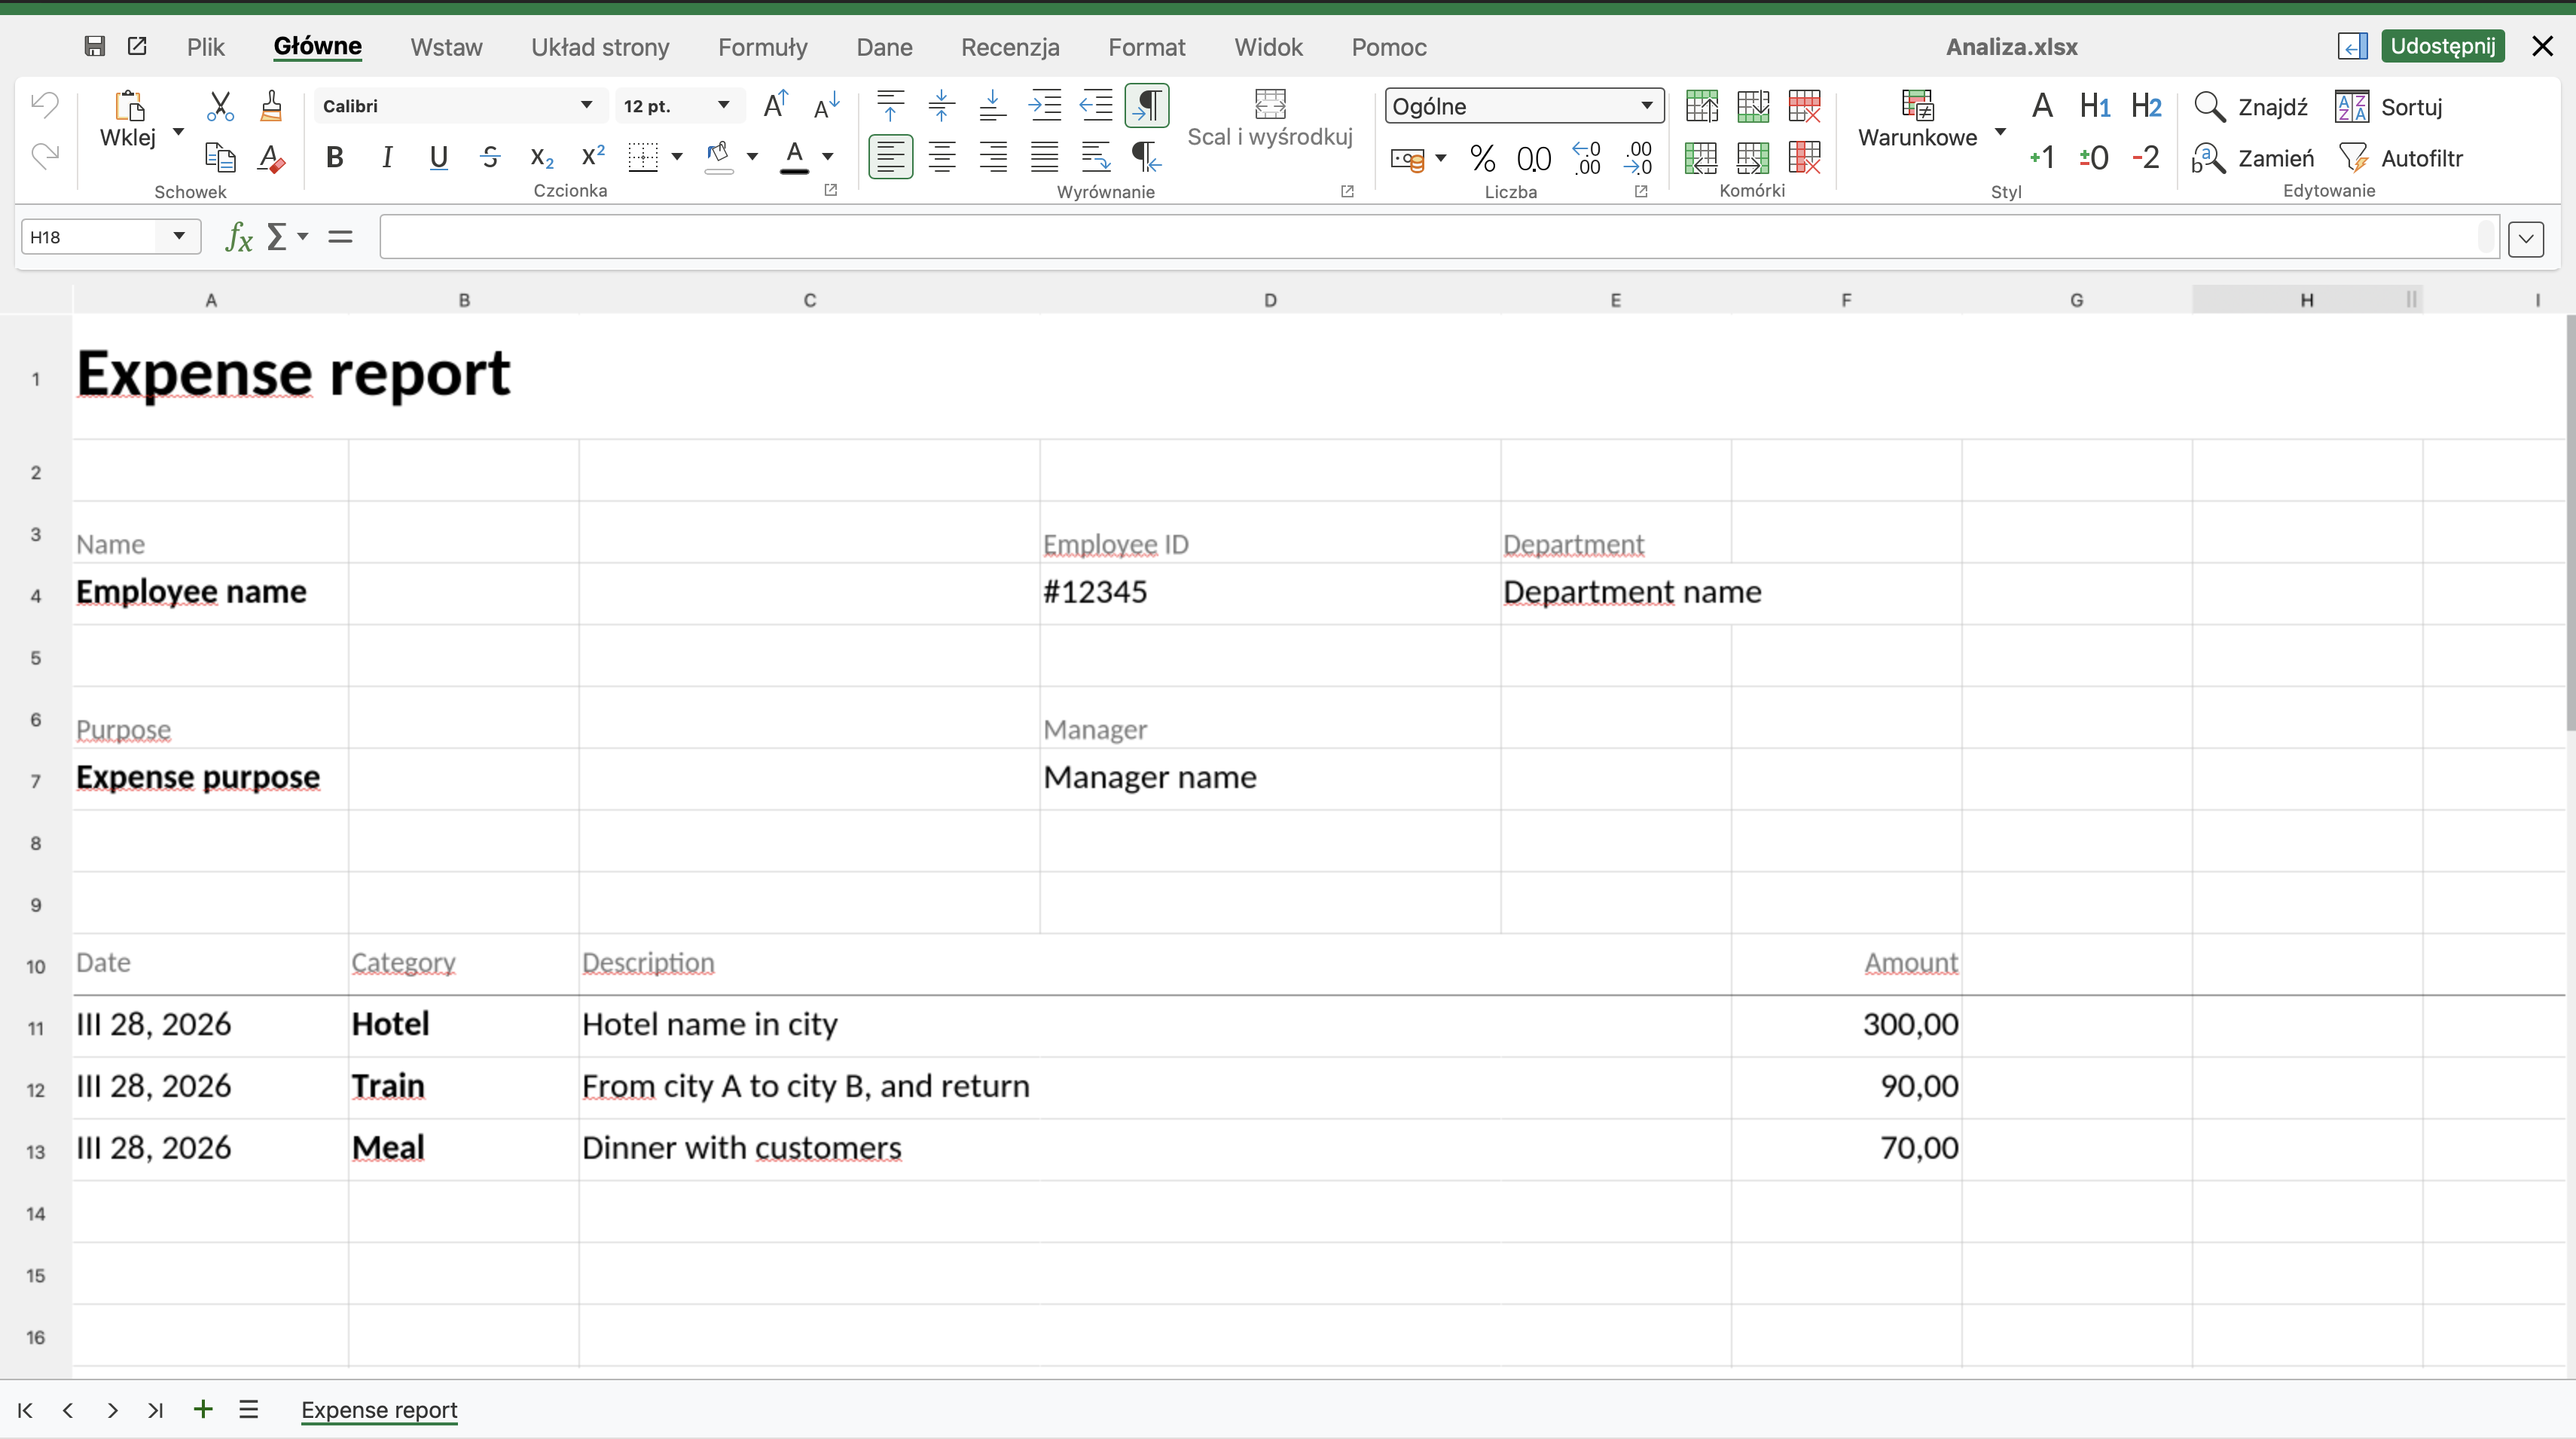Click the Function Wizard fx icon
This screenshot has height=1439, width=2576.
pyautogui.click(x=238, y=237)
